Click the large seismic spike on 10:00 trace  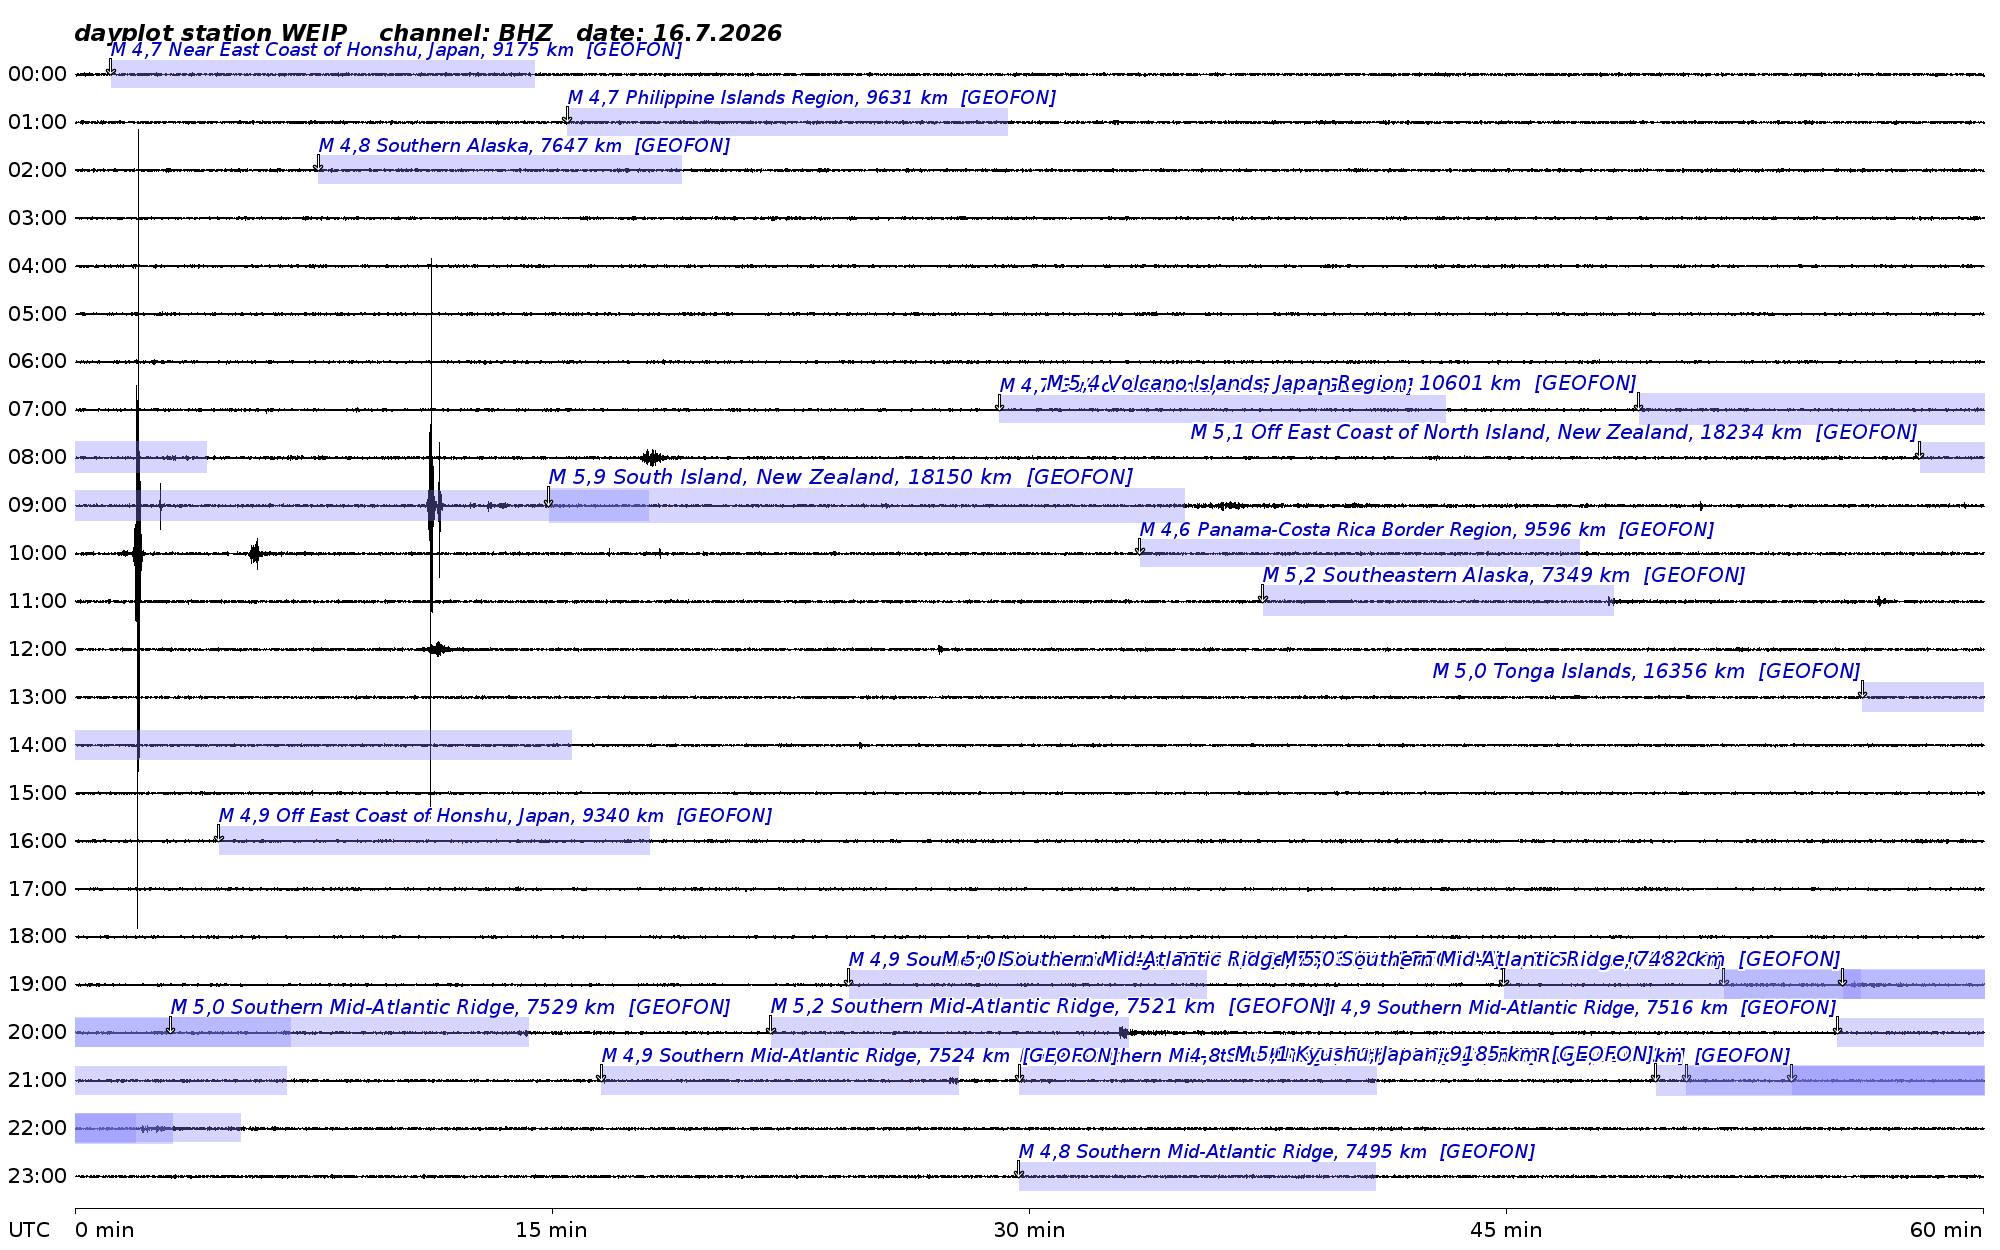coord(137,553)
